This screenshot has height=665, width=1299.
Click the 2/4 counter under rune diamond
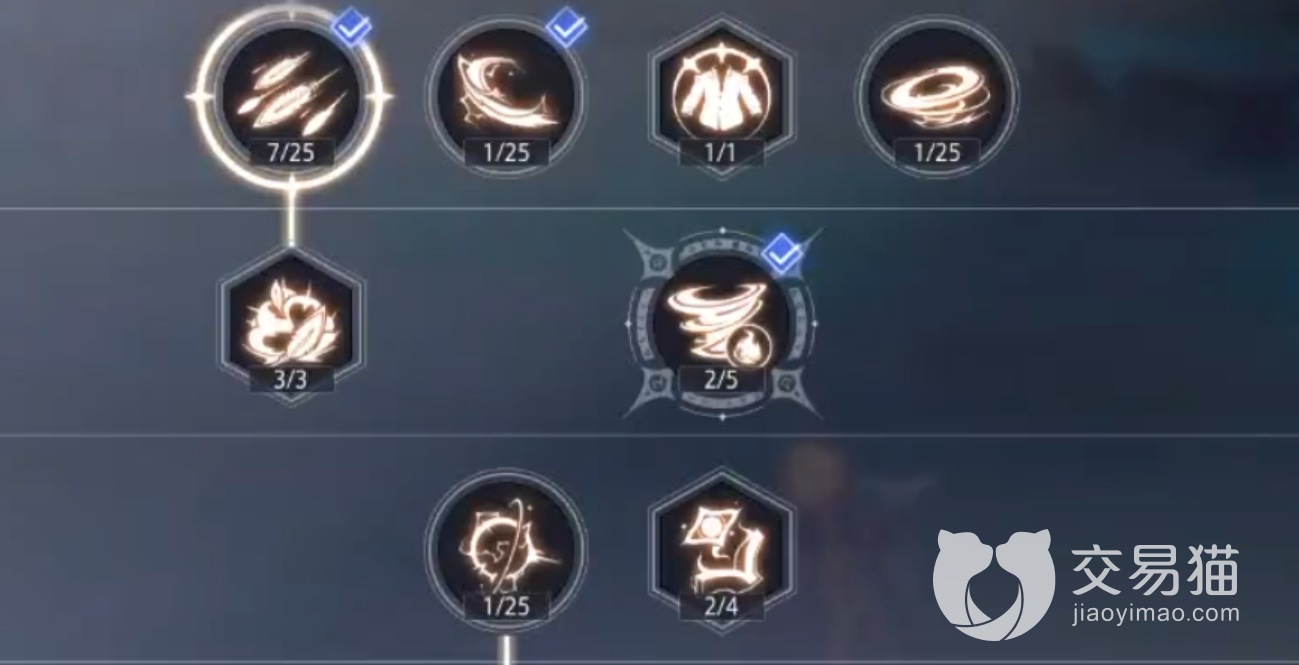tap(721, 606)
